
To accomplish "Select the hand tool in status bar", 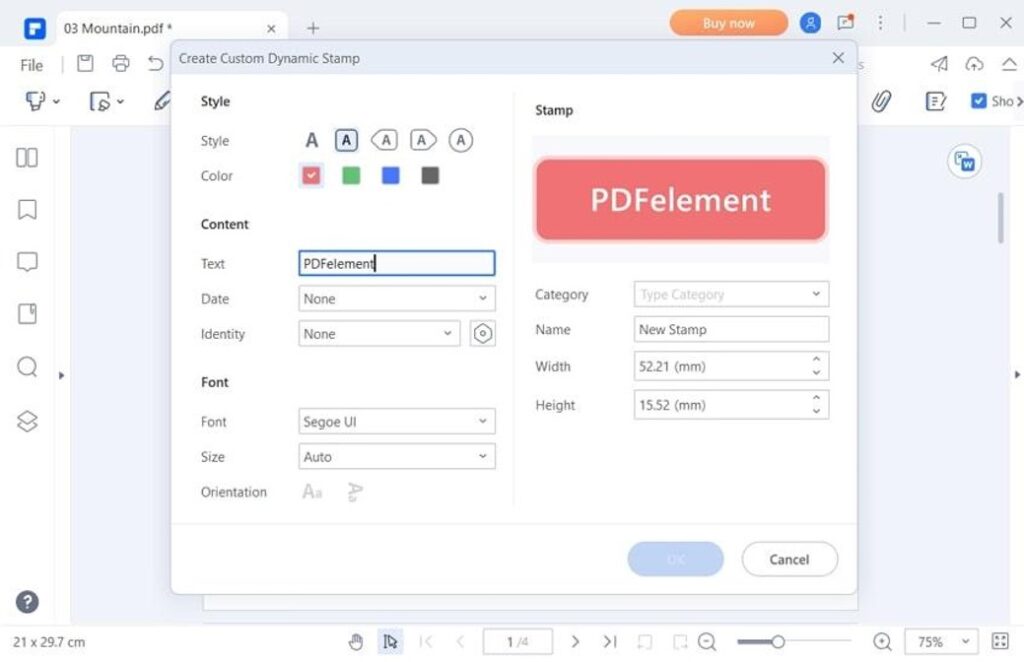I will pos(356,641).
